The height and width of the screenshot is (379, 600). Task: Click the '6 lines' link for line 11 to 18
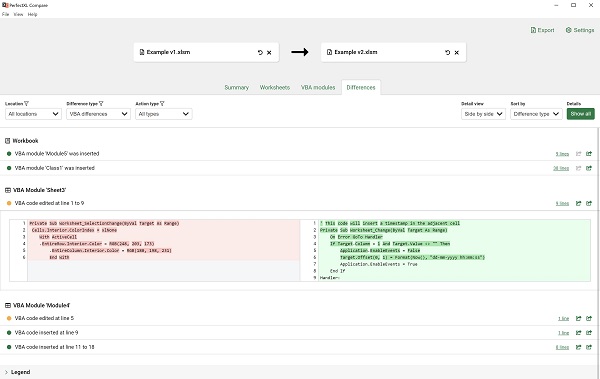coord(562,348)
